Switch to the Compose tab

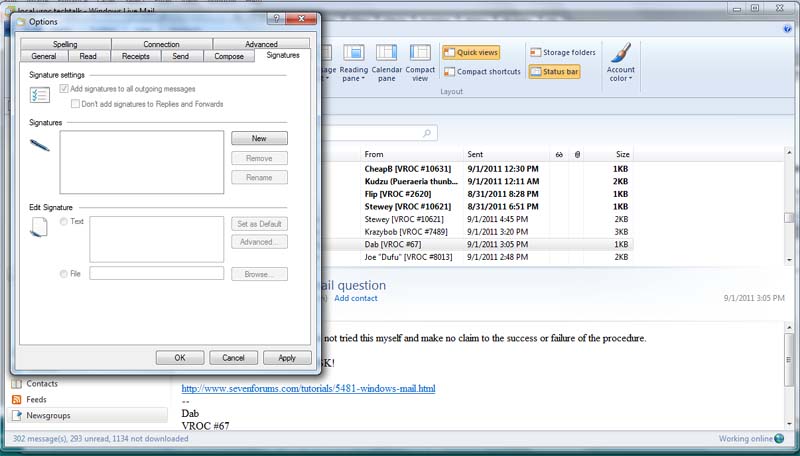[x=229, y=56]
